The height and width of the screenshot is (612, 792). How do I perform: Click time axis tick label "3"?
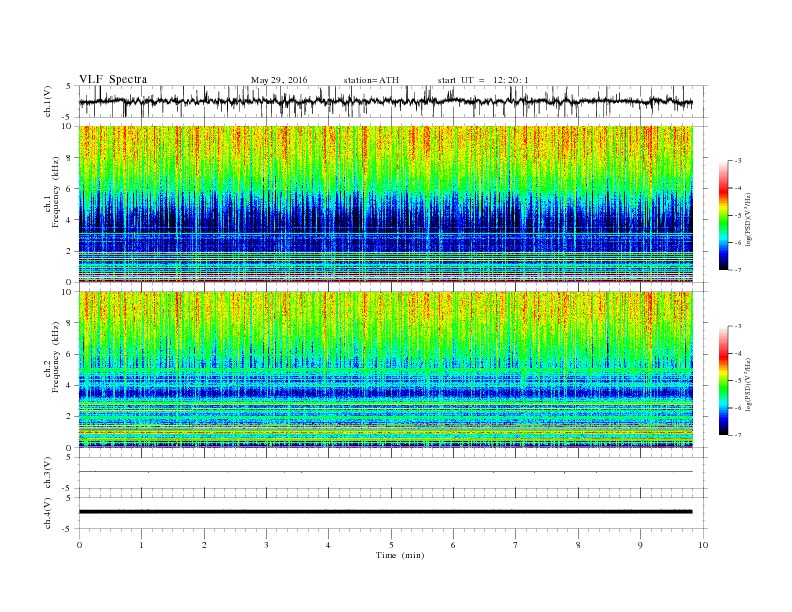click(x=266, y=545)
